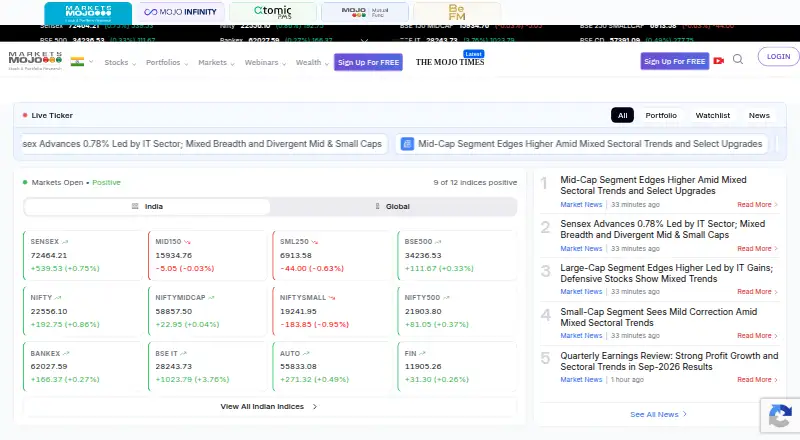Image resolution: width=800 pixels, height=440 pixels.
Task: Select the All filter in Live Ticker
Action: click(x=622, y=115)
